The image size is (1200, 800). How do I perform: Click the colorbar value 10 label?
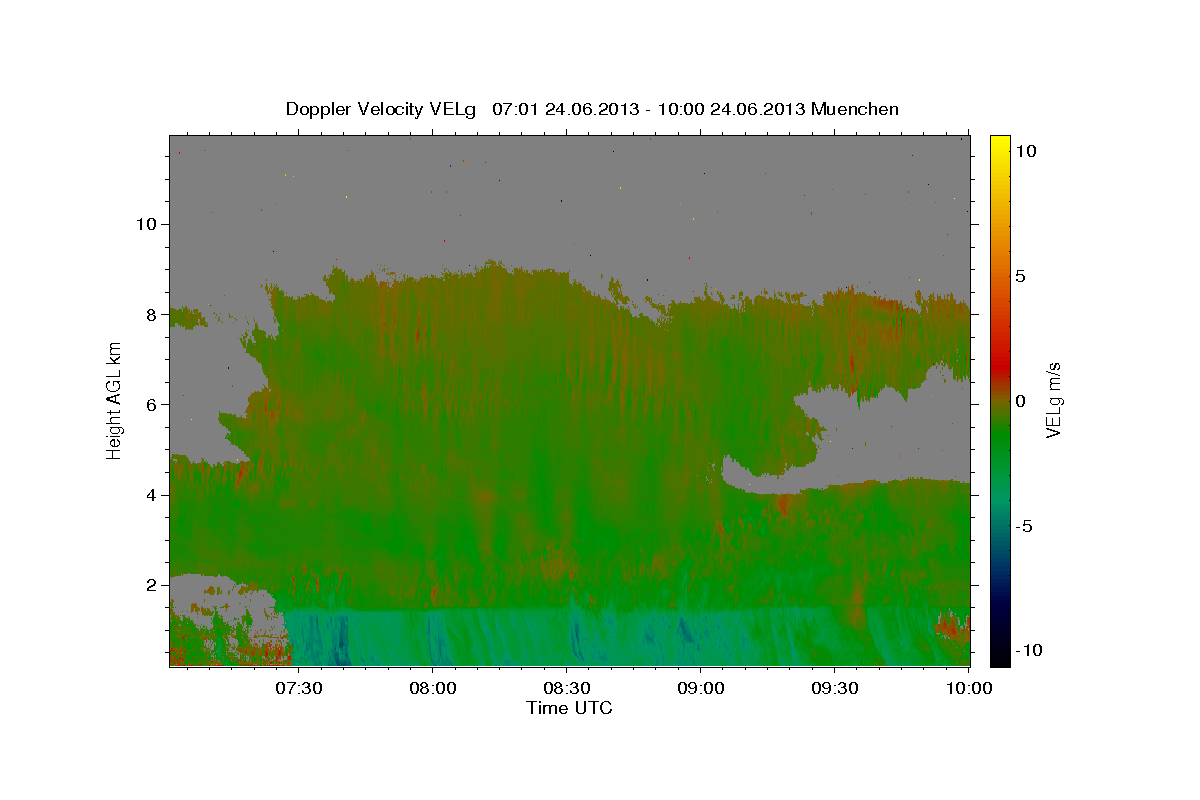[x=1025, y=150]
